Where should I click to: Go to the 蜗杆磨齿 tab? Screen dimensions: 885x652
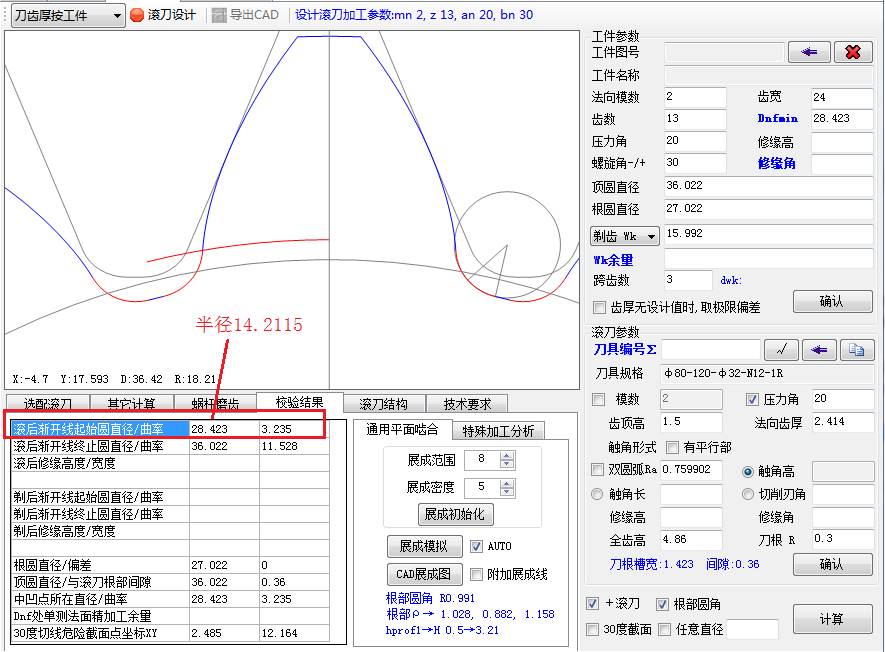[215, 404]
